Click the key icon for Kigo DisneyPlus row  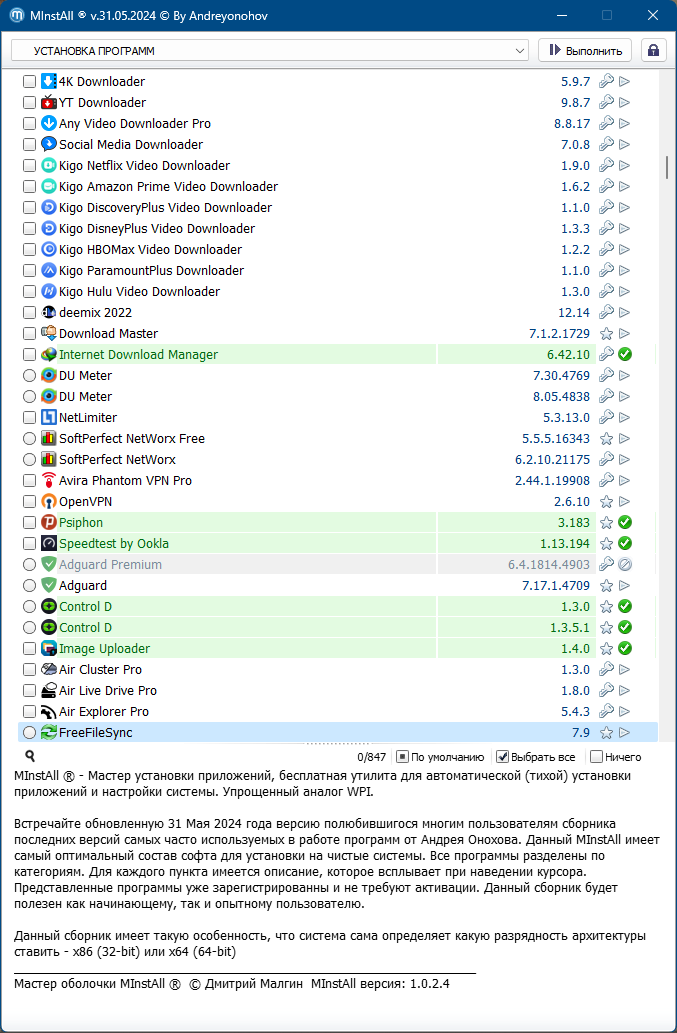(x=607, y=229)
